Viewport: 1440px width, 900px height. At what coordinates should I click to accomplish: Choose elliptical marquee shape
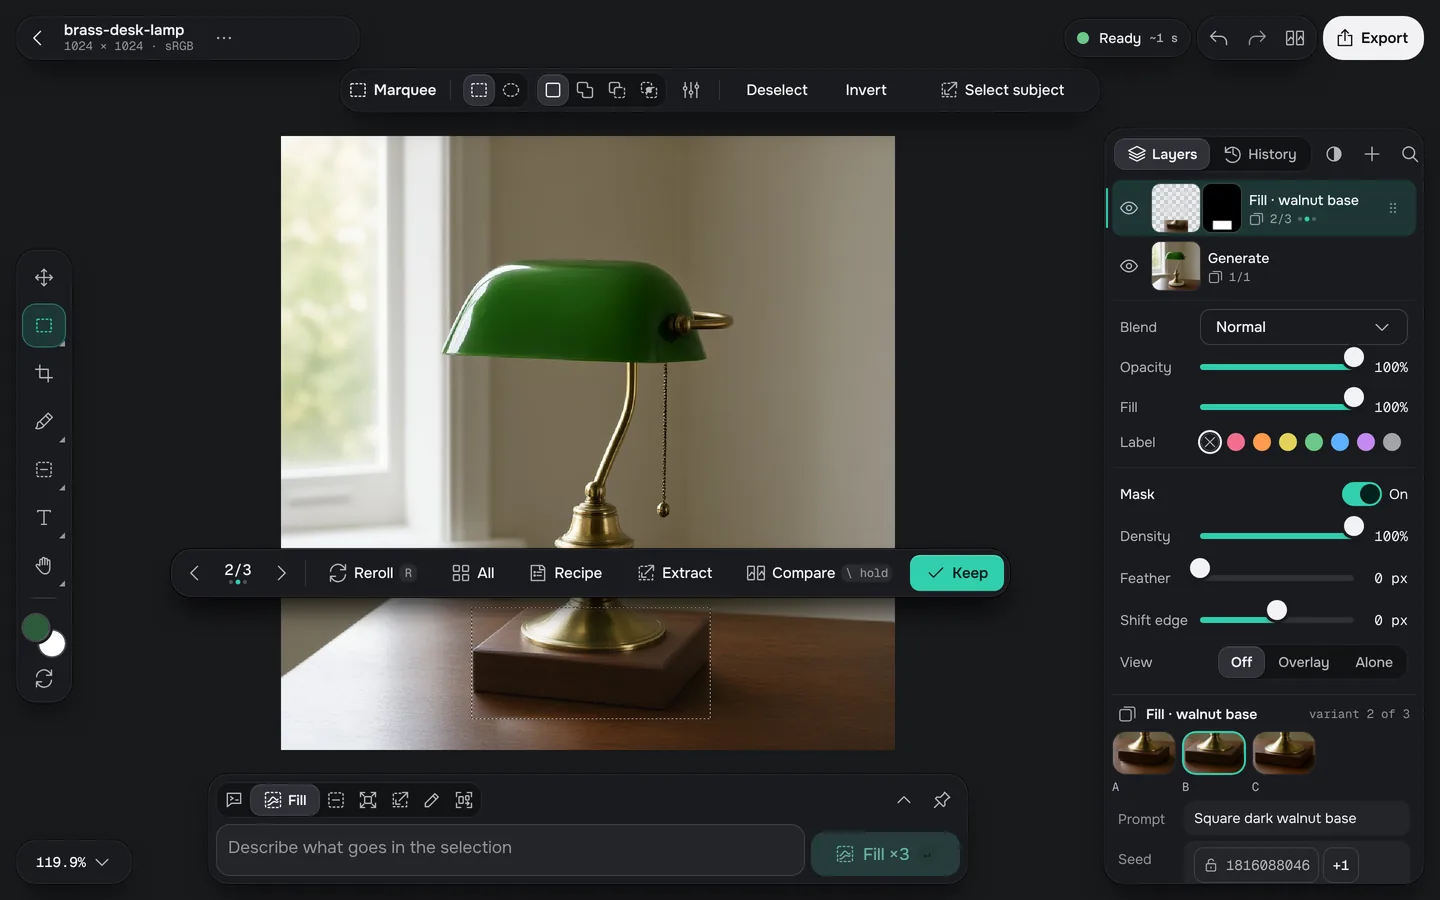tap(511, 90)
